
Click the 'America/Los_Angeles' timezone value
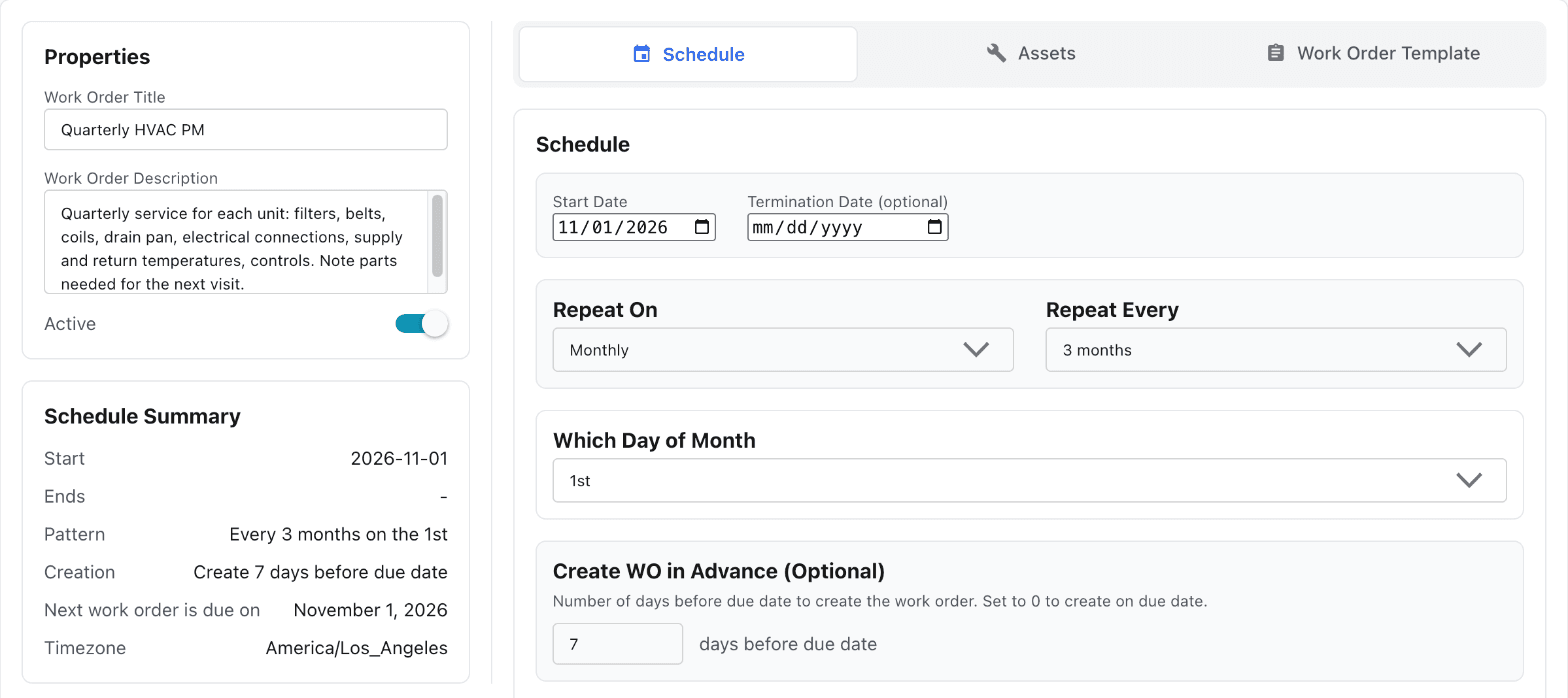(x=357, y=648)
